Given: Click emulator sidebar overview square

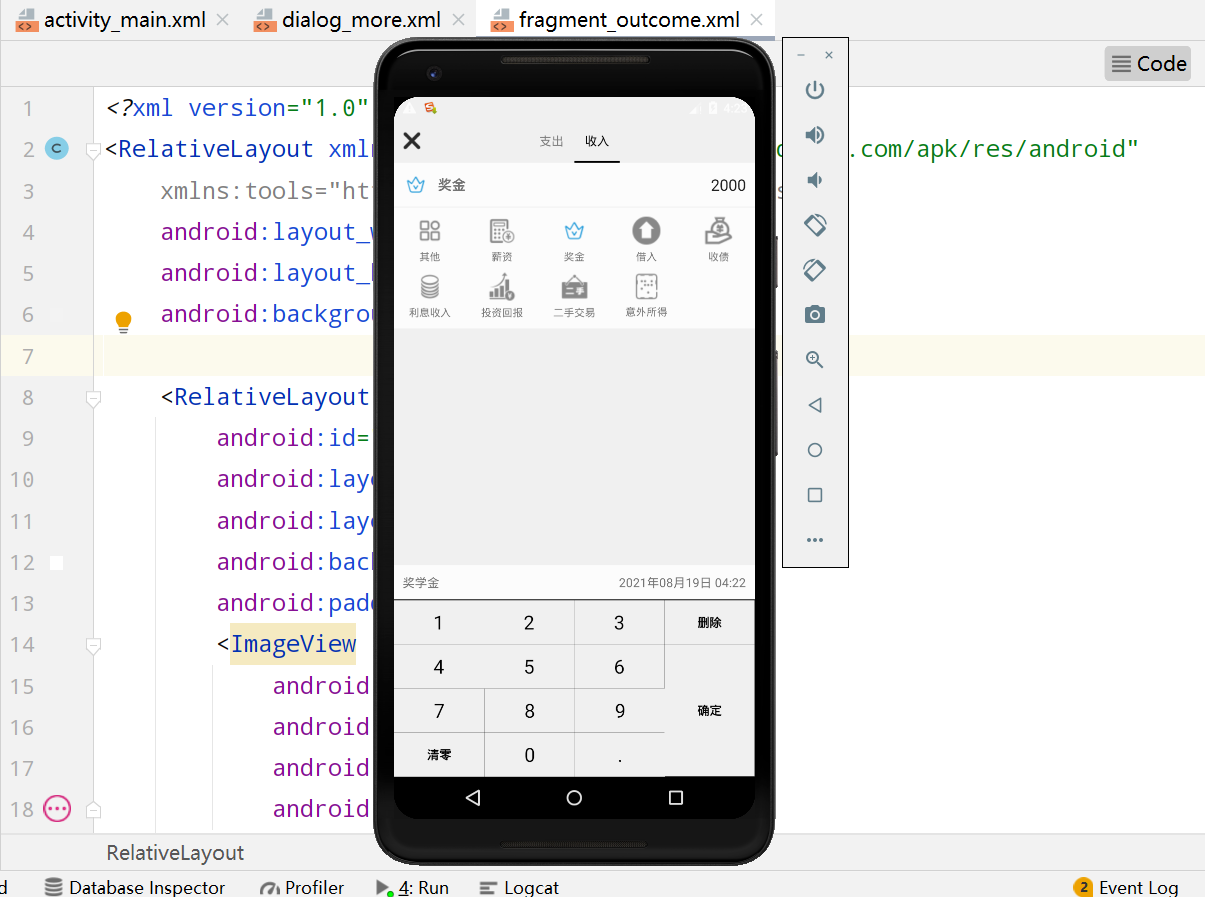Looking at the screenshot, I should (815, 495).
